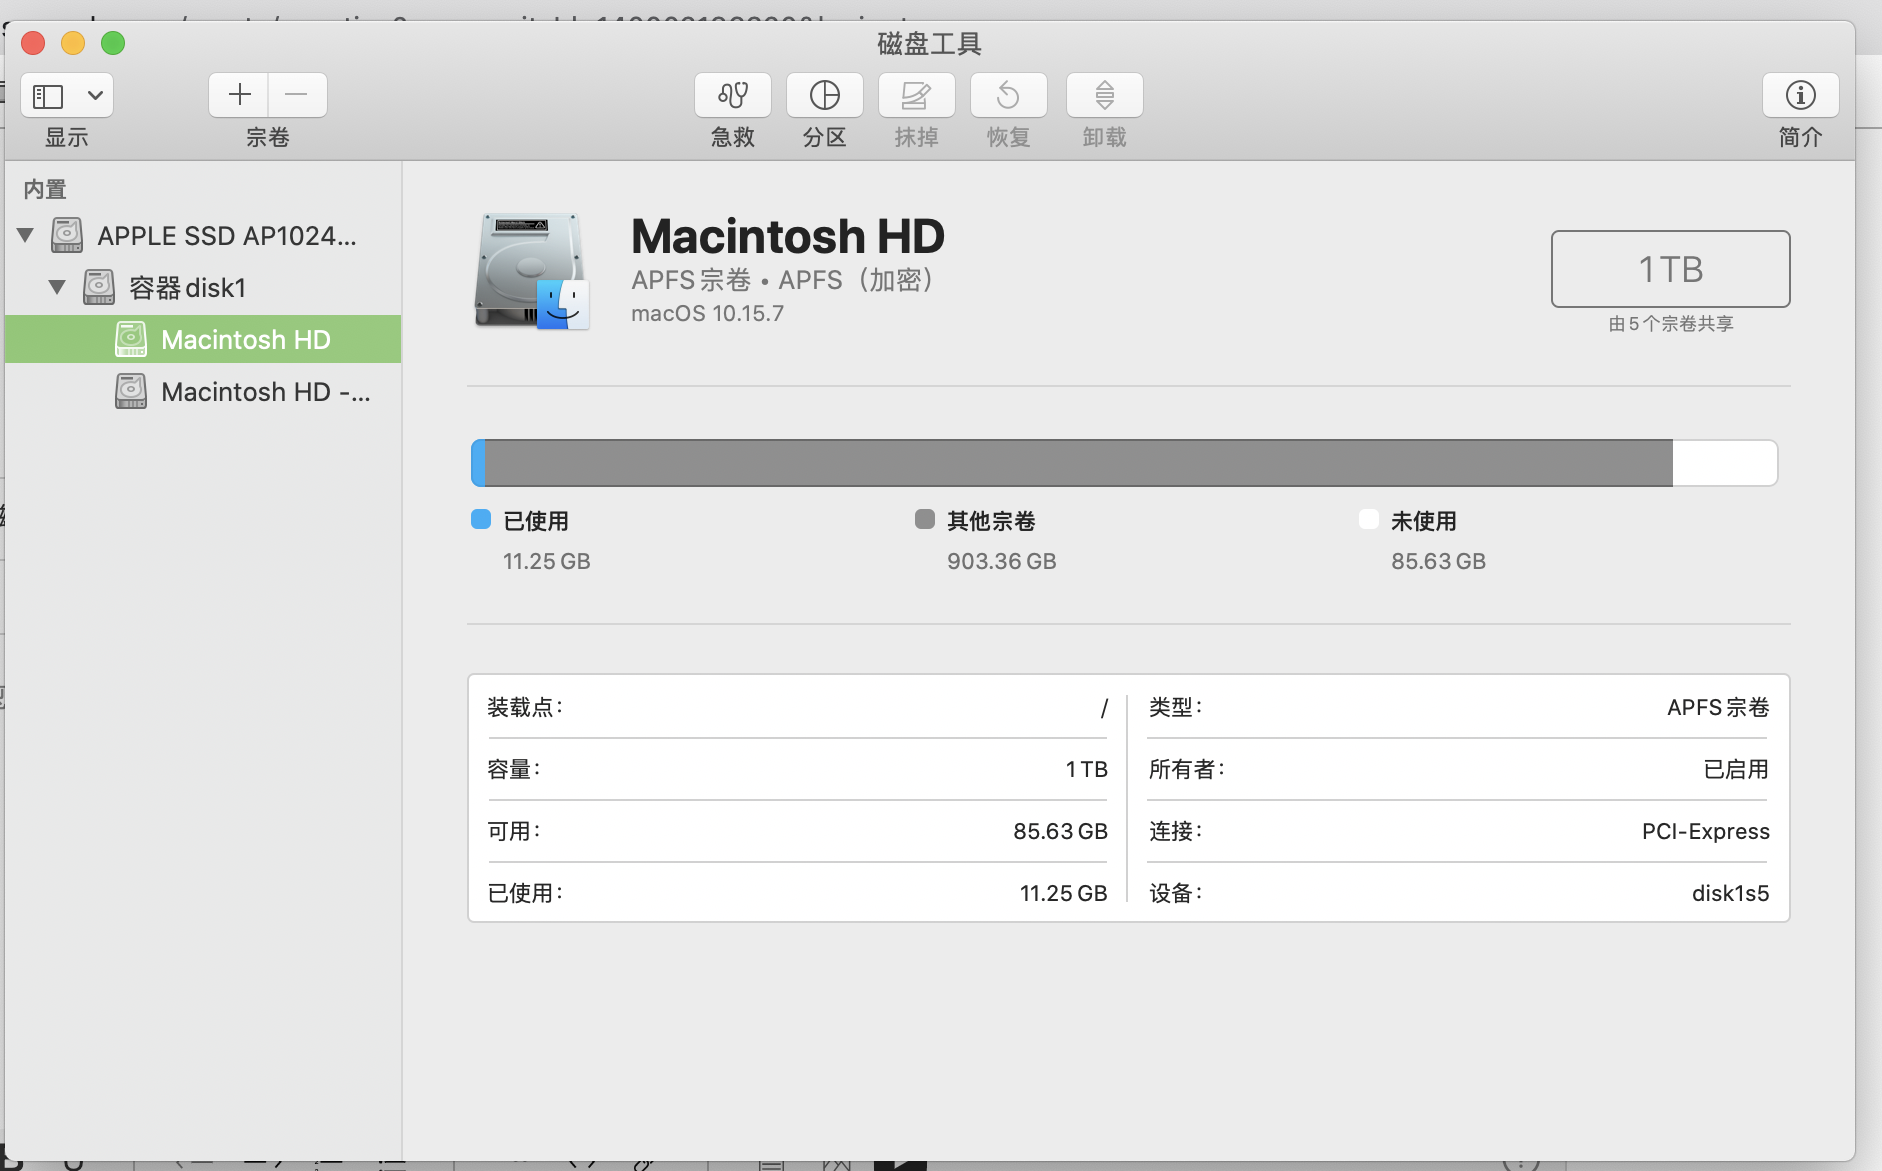Collapse the APPLE SSD AP1024 disclosure triangle

click(26, 236)
